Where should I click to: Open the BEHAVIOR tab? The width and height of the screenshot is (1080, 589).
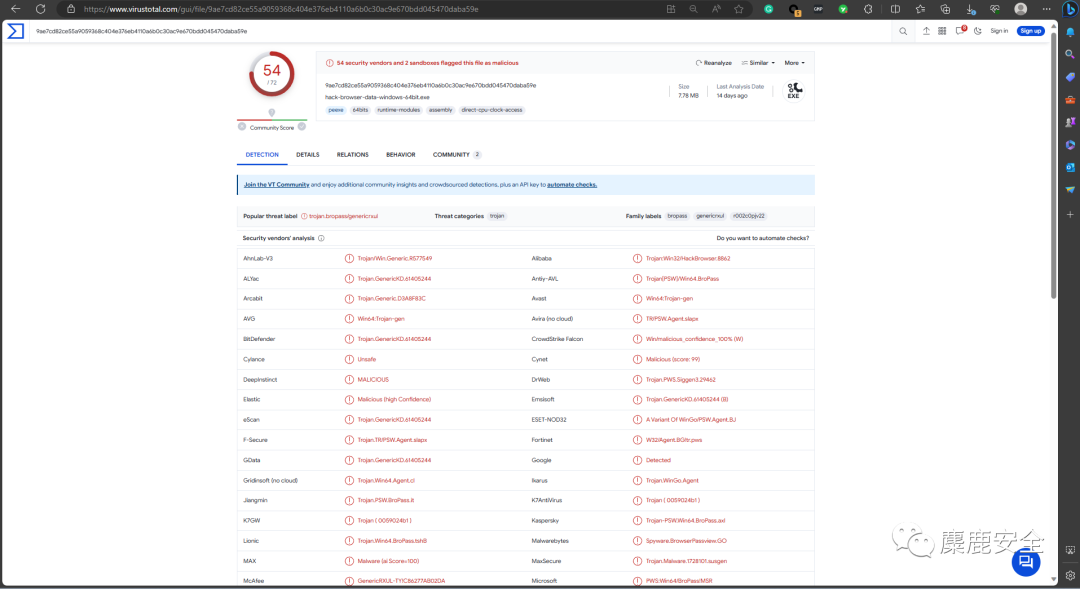400,154
